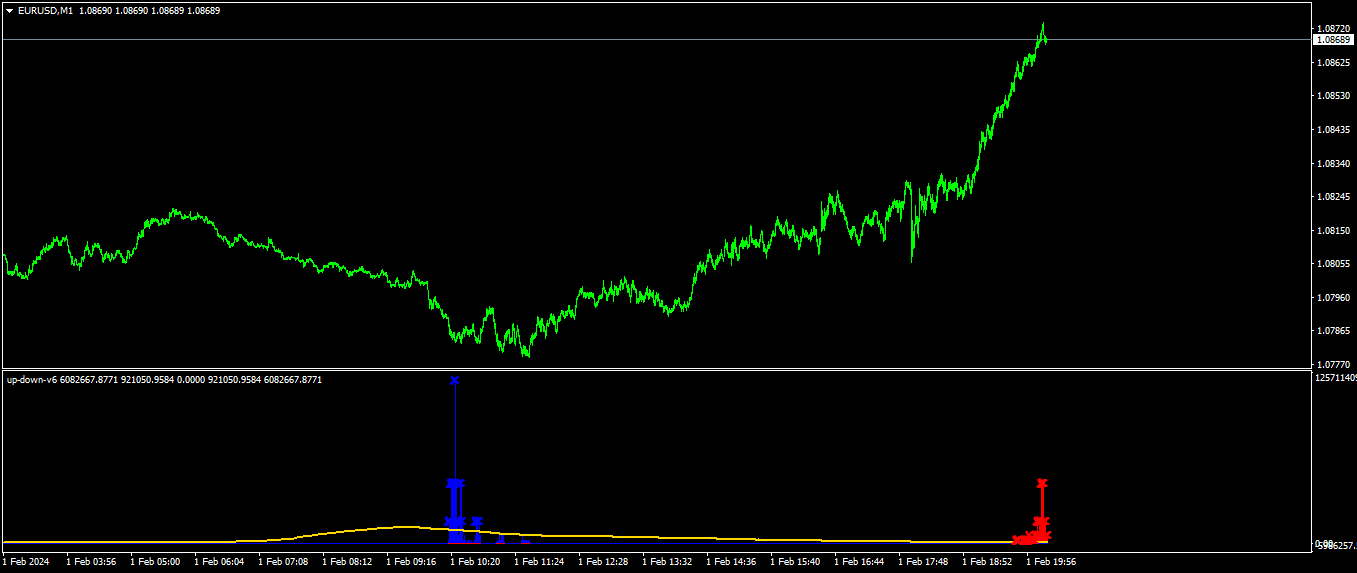This screenshot has height=573, width=1357.
Task: Click the 1 Feb 10:20 time label
Action: pos(475,562)
